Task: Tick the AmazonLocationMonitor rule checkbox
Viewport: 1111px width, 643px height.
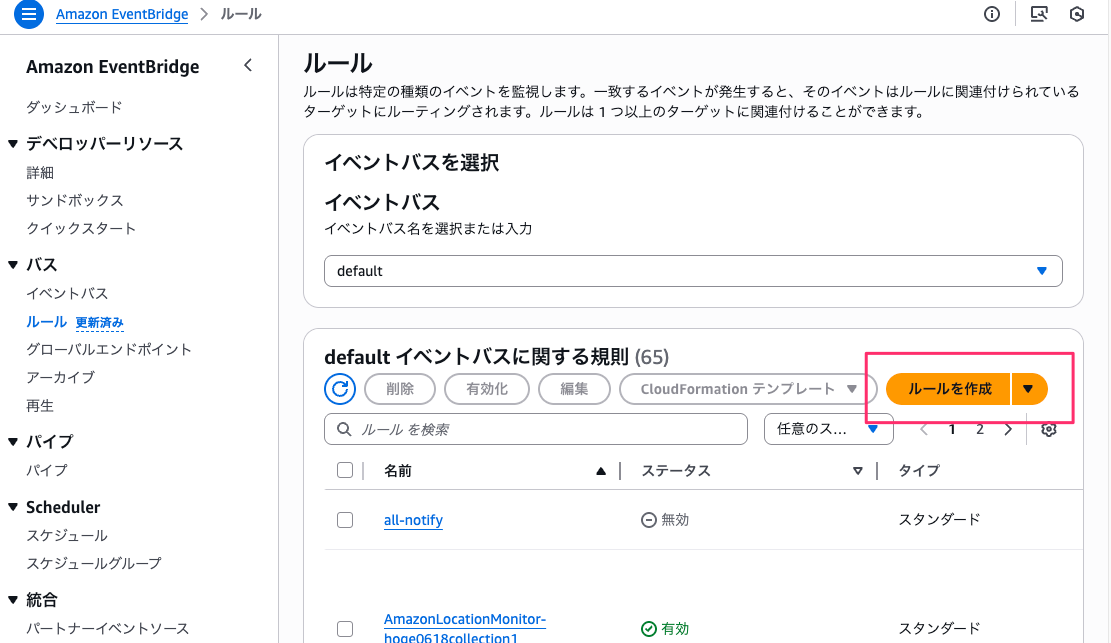Action: (345, 628)
